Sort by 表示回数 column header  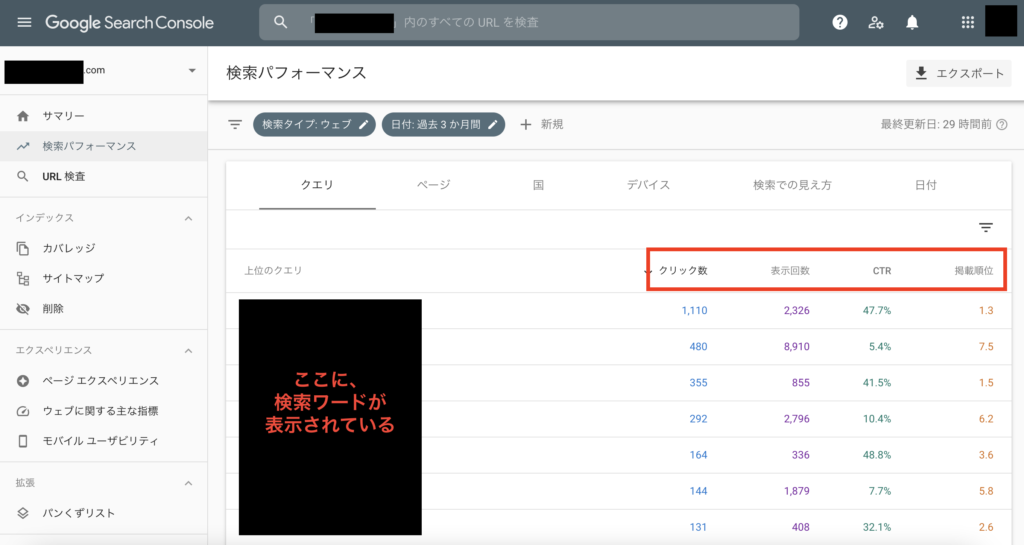point(790,270)
